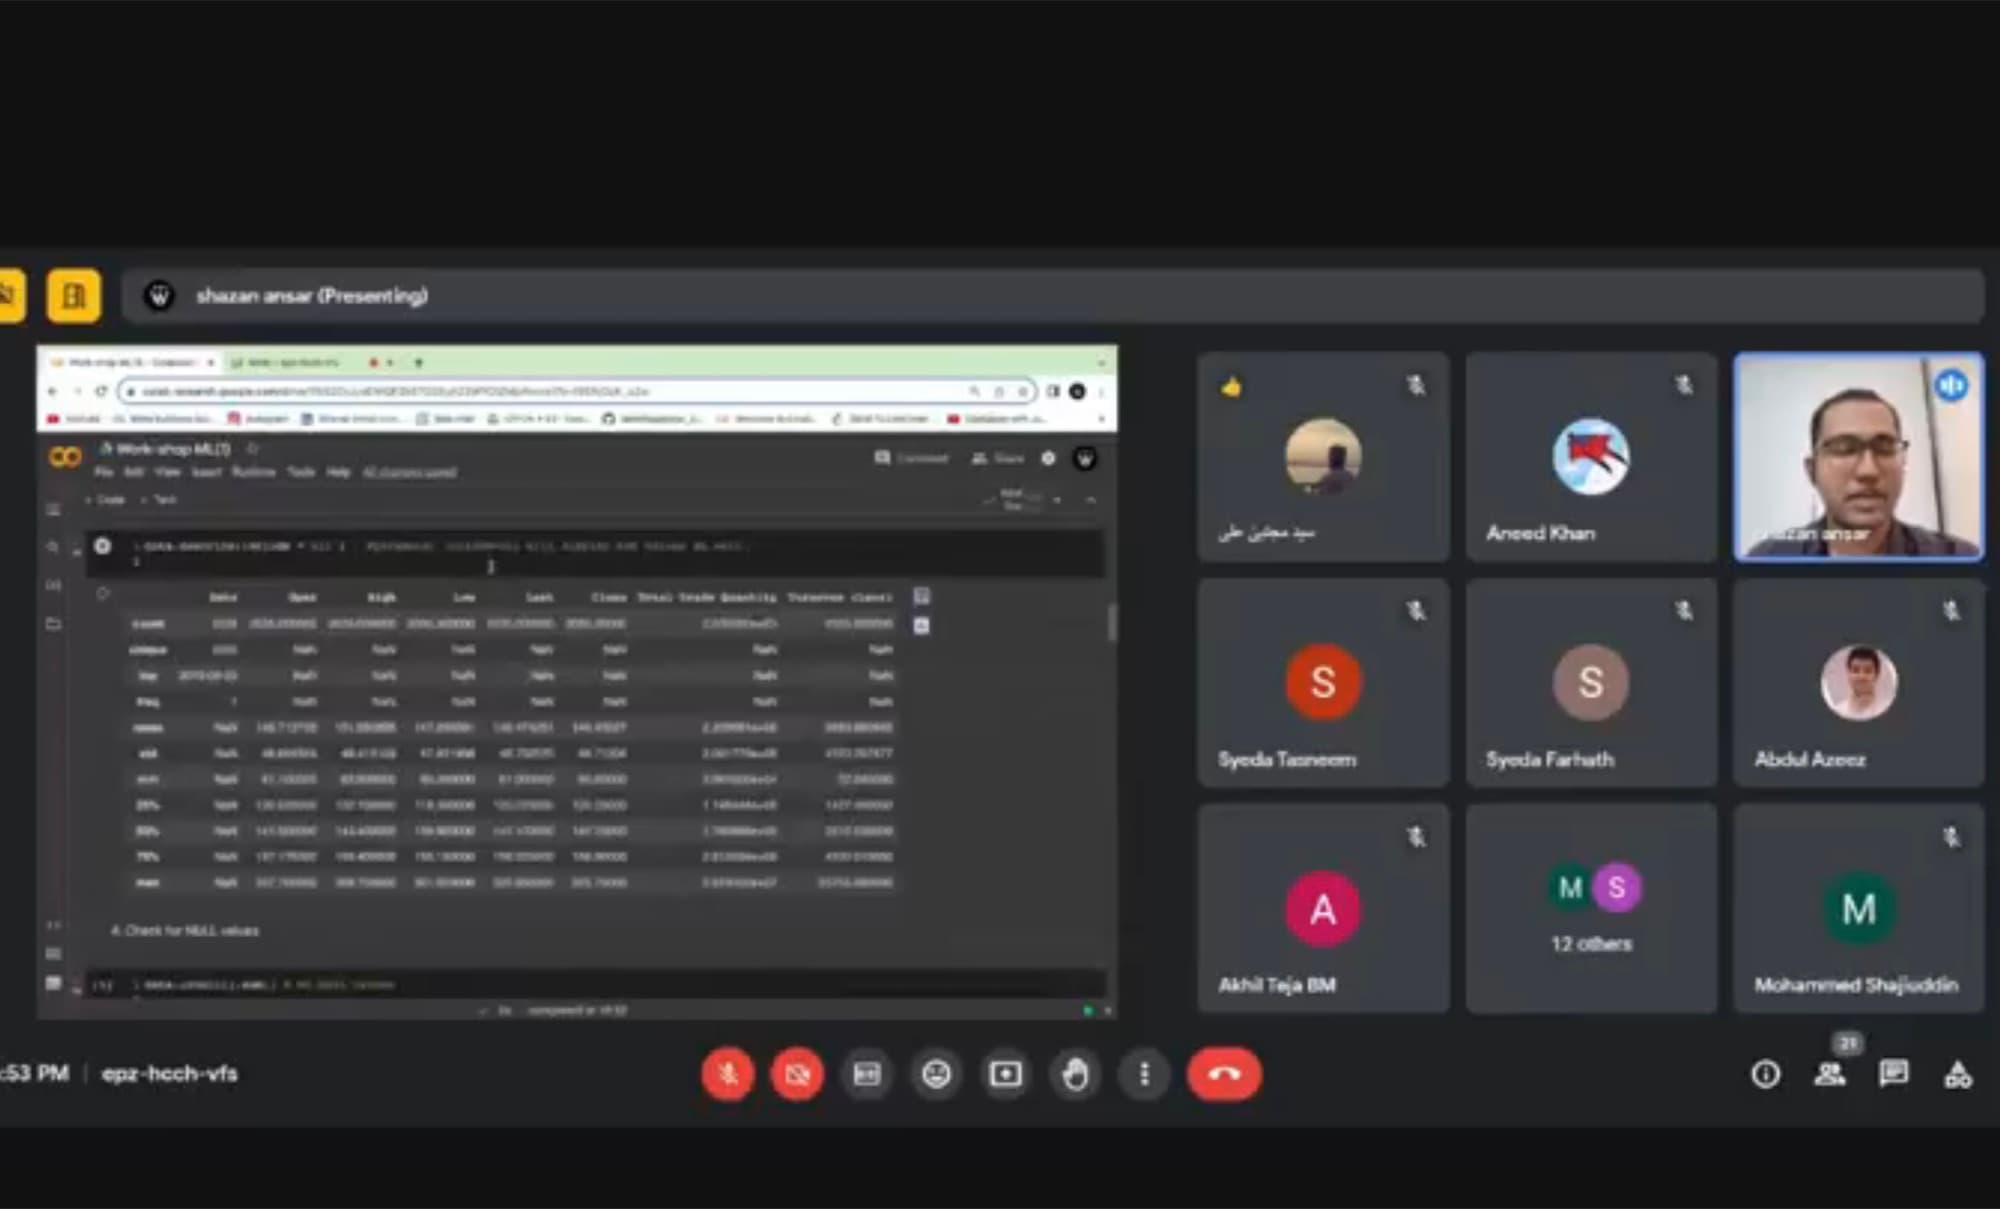The height and width of the screenshot is (1209, 2000).
Task: Select Abdul Azeez's participant tile
Action: pyautogui.click(x=1859, y=682)
